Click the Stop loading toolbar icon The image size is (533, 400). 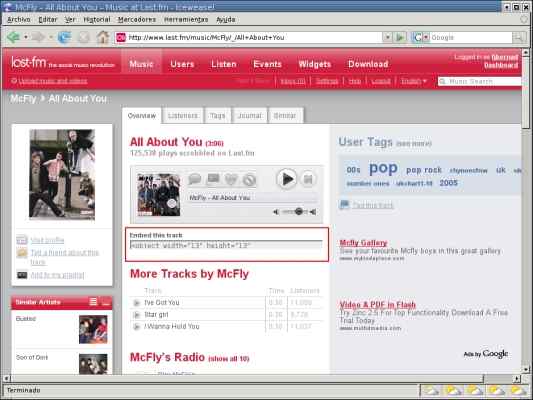click(x=84, y=37)
